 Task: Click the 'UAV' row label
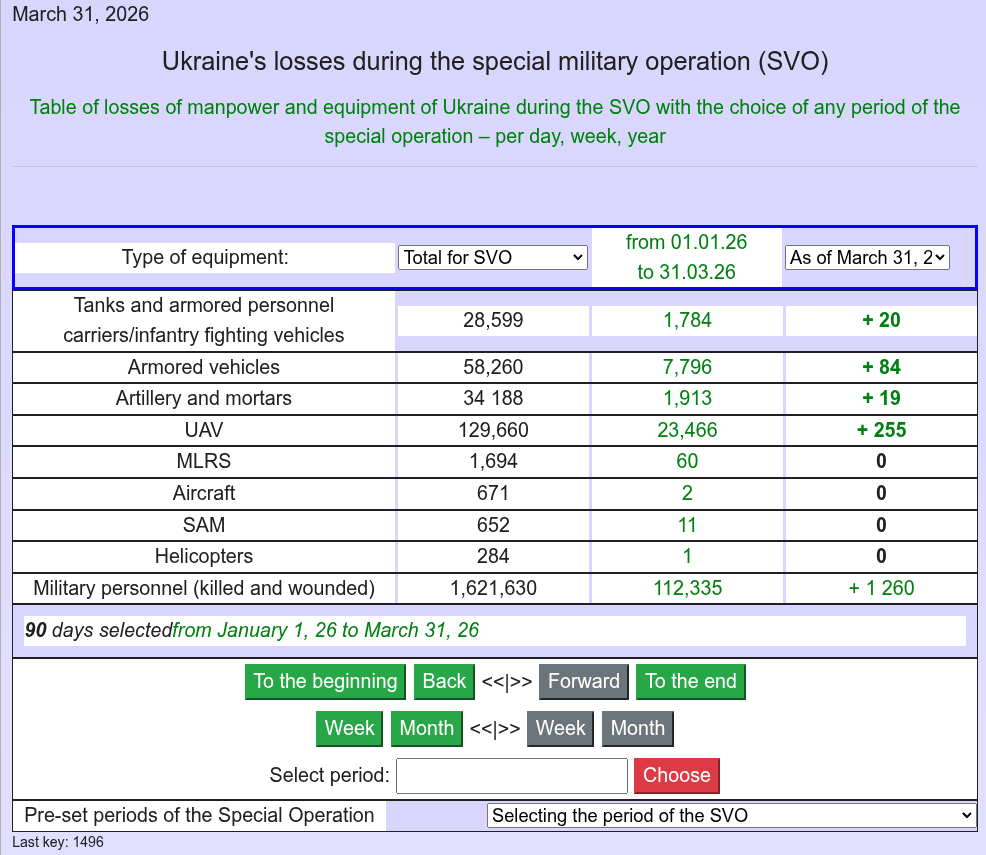tap(204, 430)
